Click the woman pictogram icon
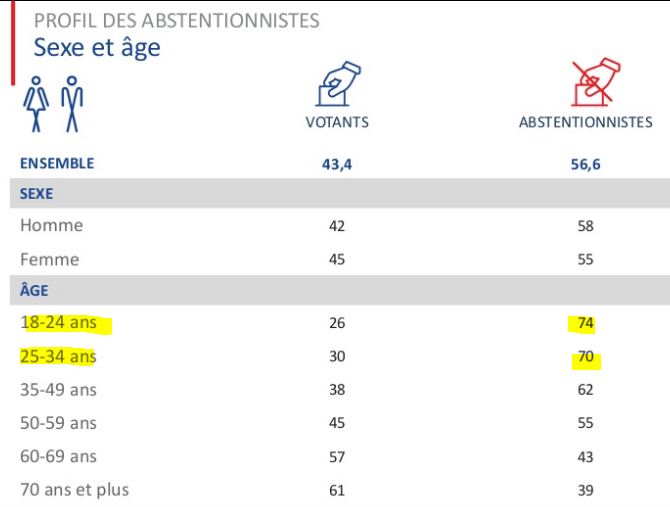670x507 pixels. 36,104
